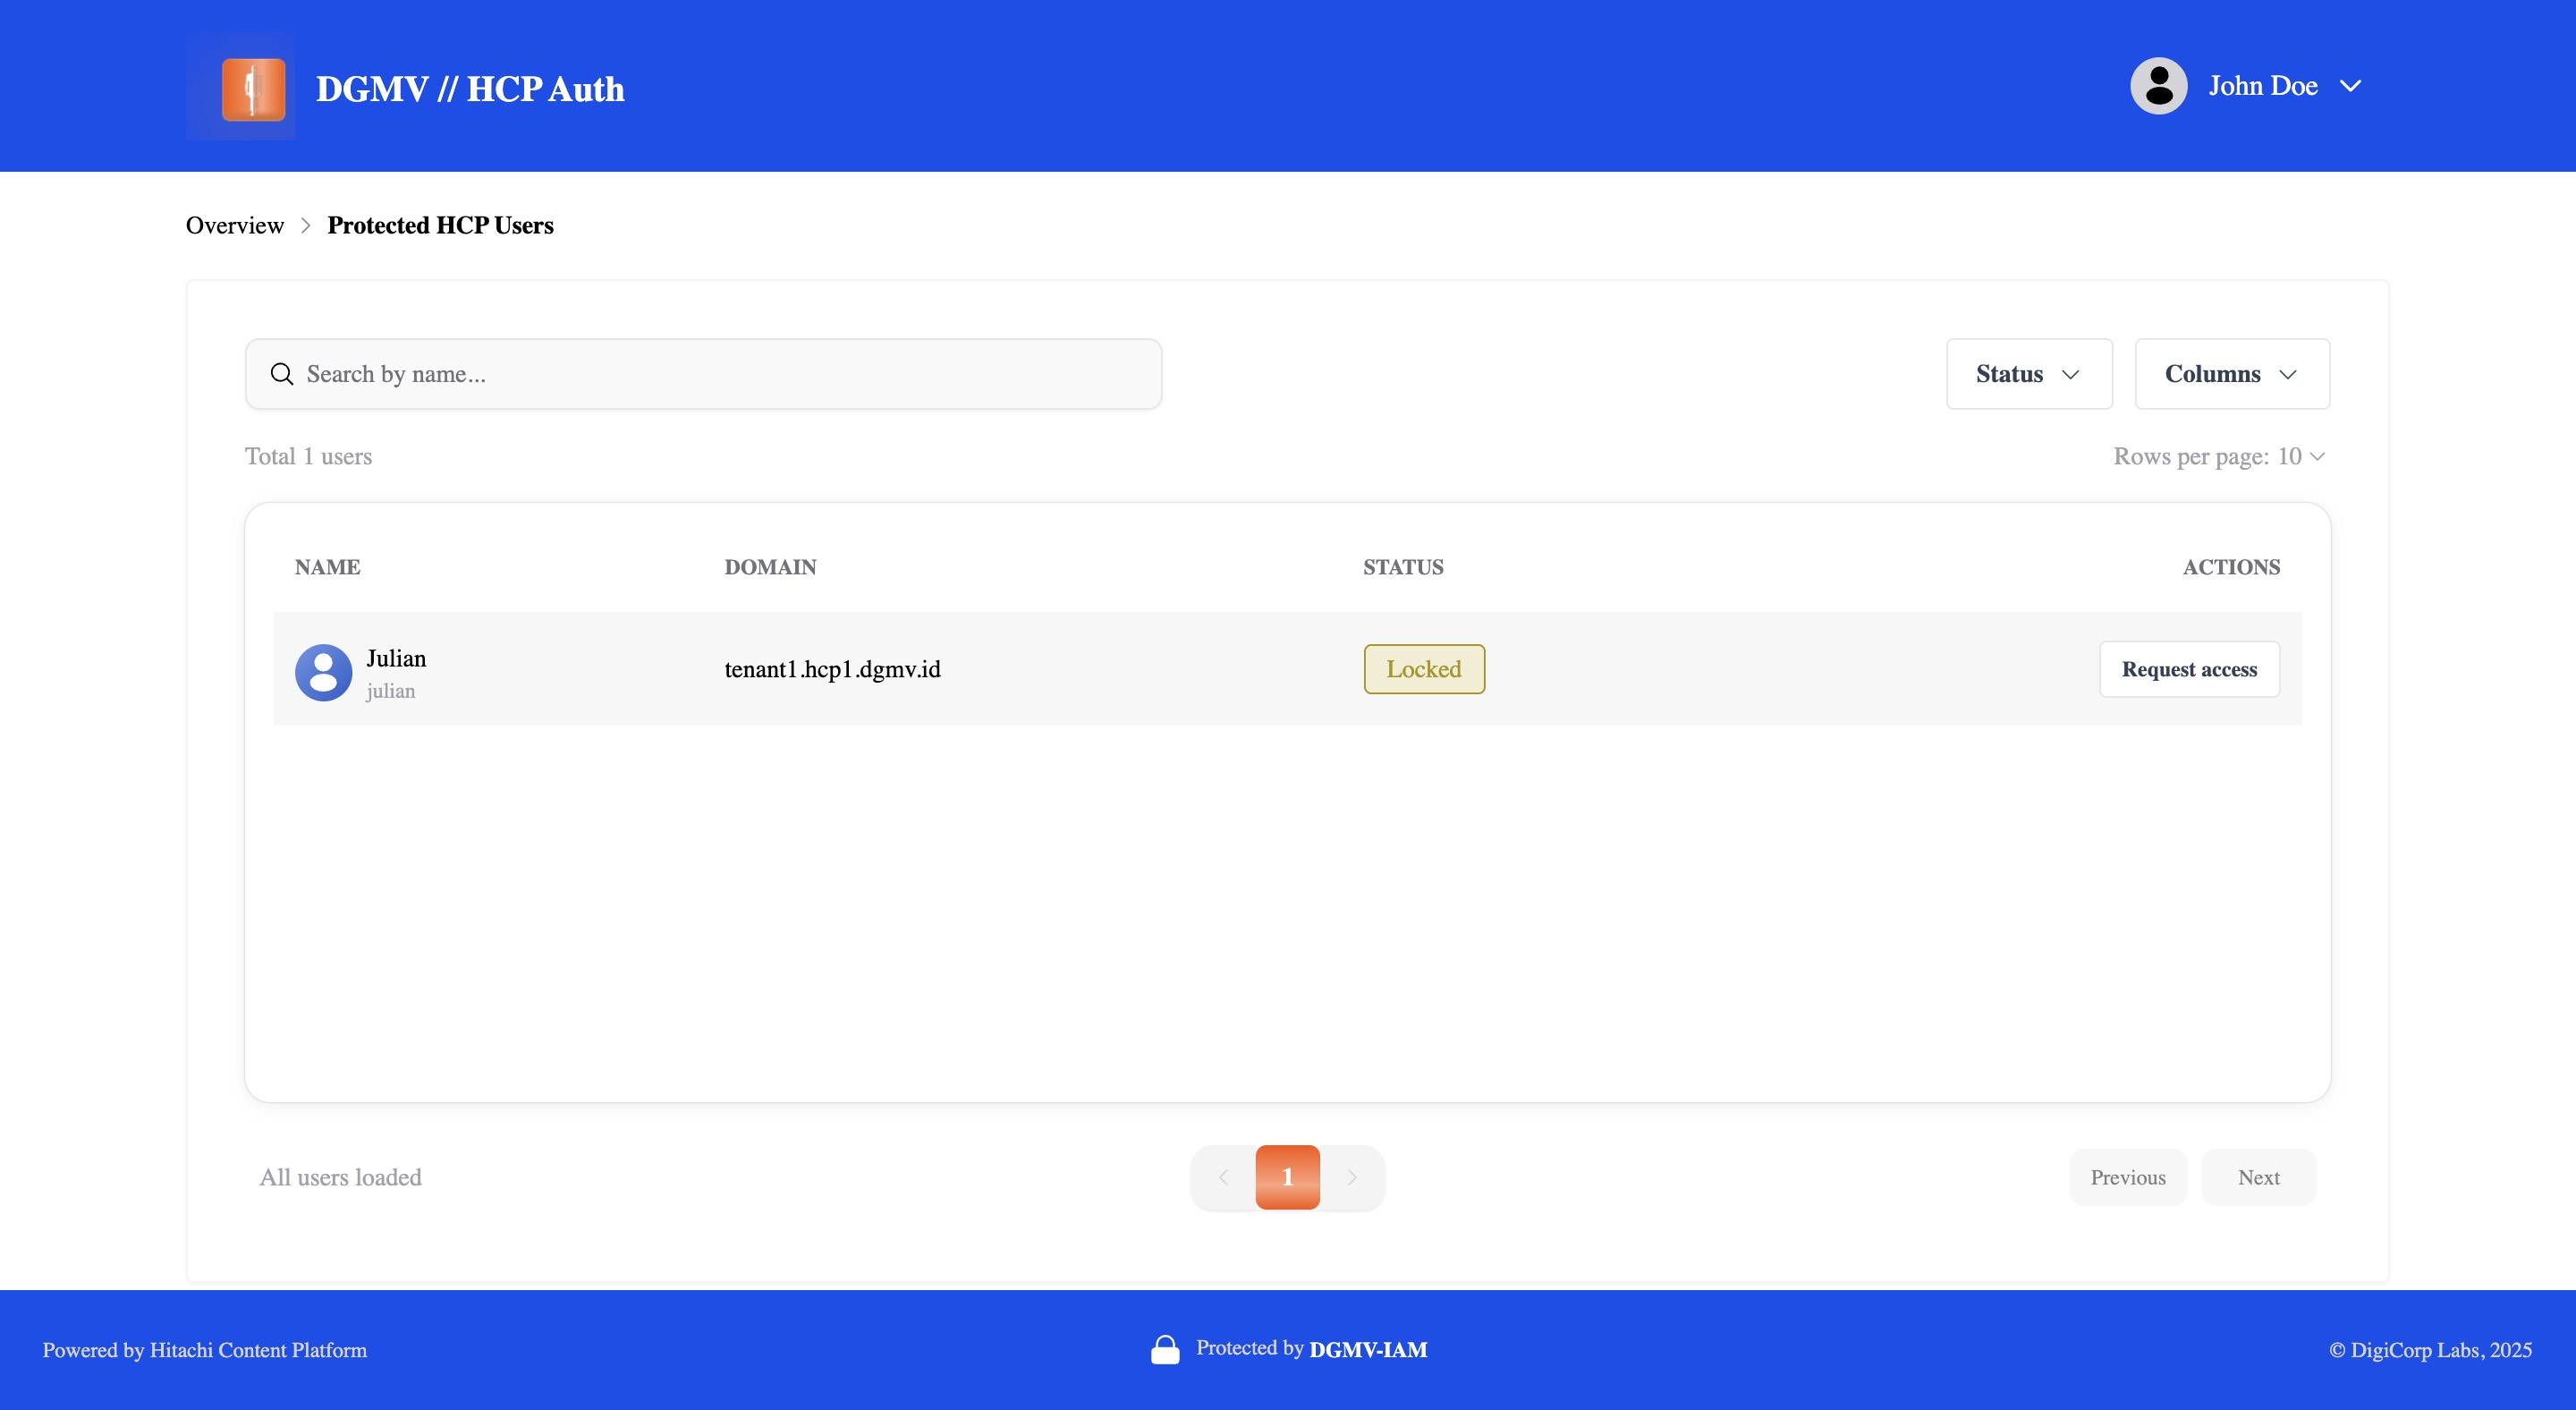
Task: Click the footer lock icon
Action: point(1165,1349)
